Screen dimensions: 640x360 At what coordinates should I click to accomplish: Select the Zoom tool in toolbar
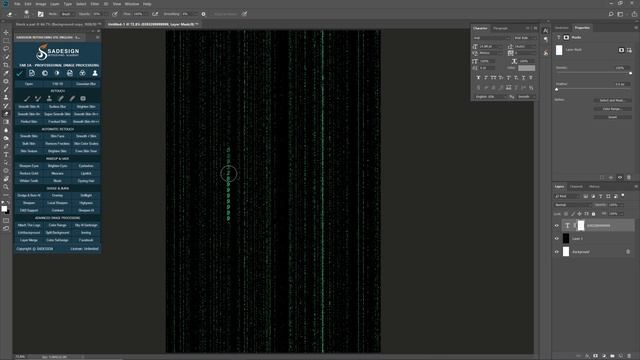tap(6, 187)
